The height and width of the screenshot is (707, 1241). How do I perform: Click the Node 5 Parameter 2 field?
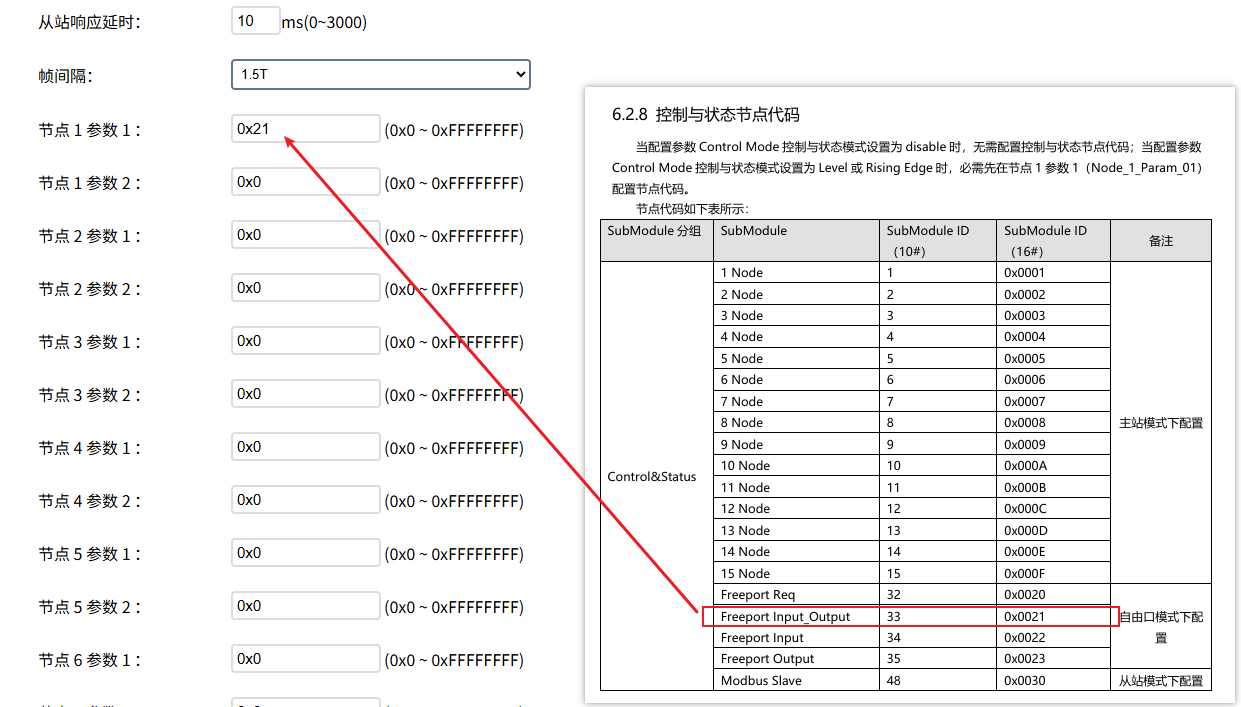pyautogui.click(x=305, y=606)
